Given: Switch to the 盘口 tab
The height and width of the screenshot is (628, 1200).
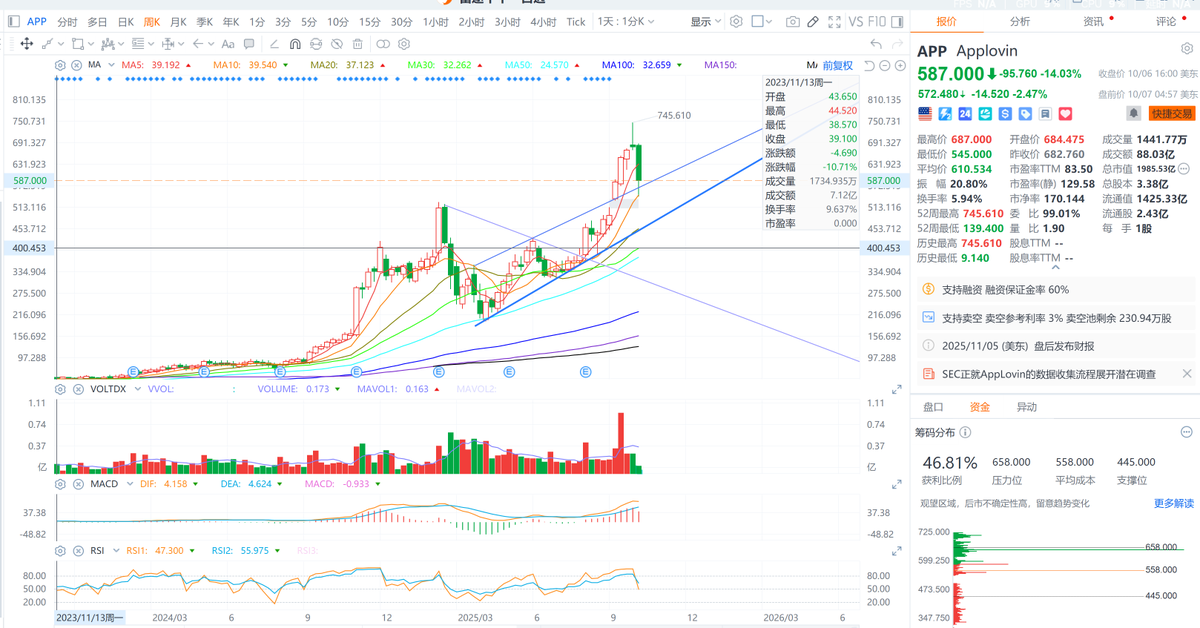Looking at the screenshot, I should [x=933, y=407].
